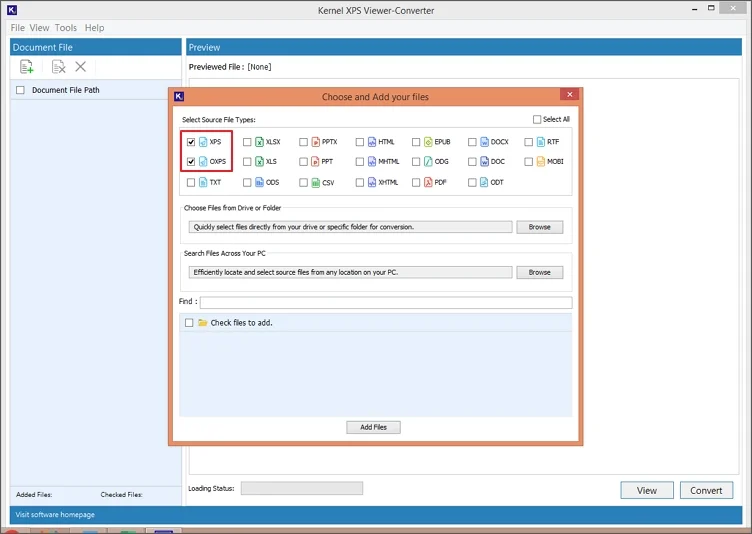
Task: Click the HTML file type icon
Action: [x=372, y=142]
